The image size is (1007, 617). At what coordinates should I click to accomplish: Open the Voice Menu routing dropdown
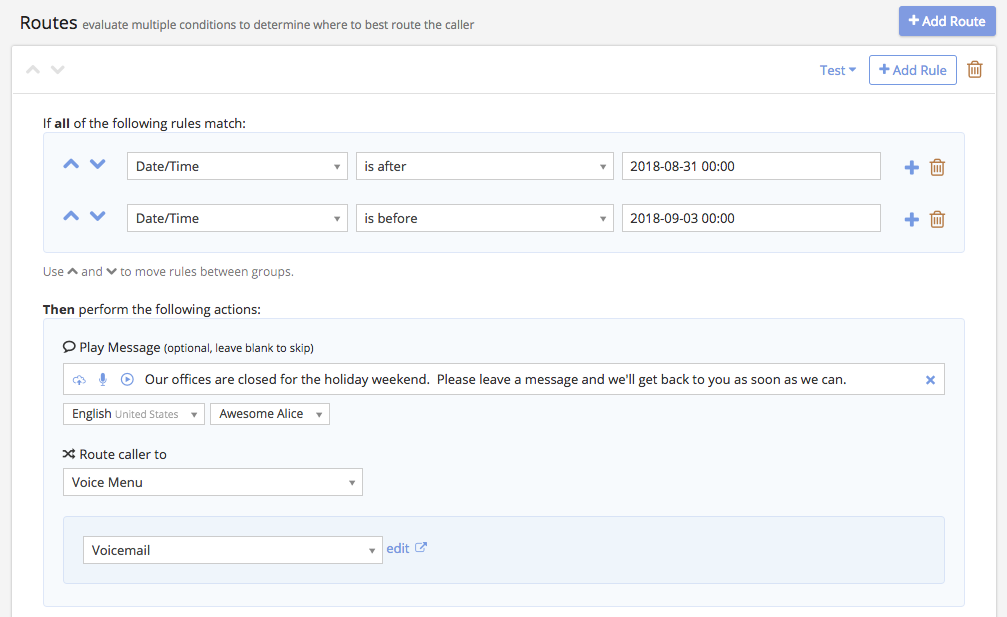tap(212, 481)
